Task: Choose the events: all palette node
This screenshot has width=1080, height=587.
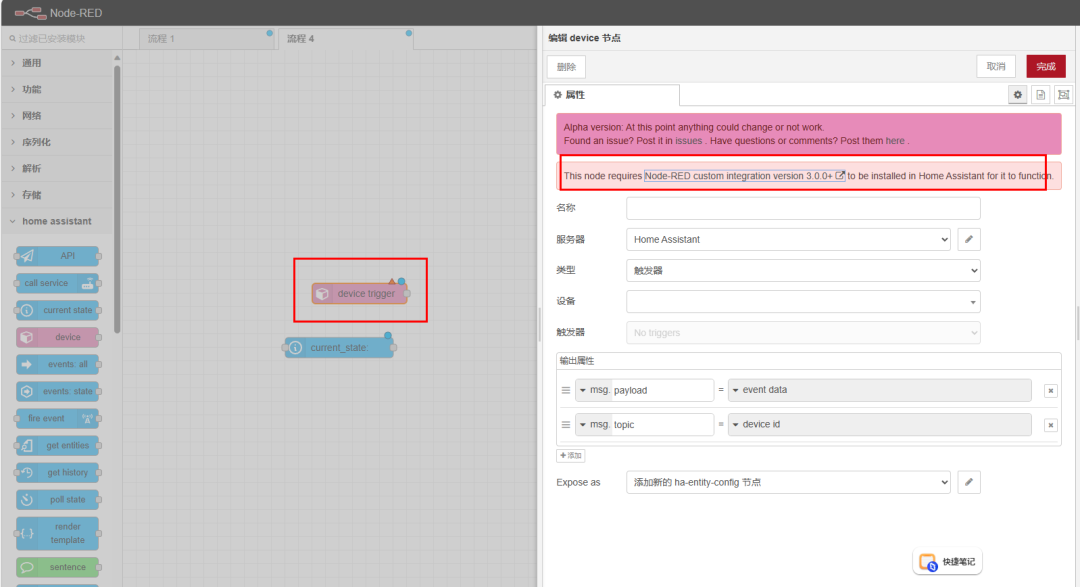Action: tap(57, 364)
